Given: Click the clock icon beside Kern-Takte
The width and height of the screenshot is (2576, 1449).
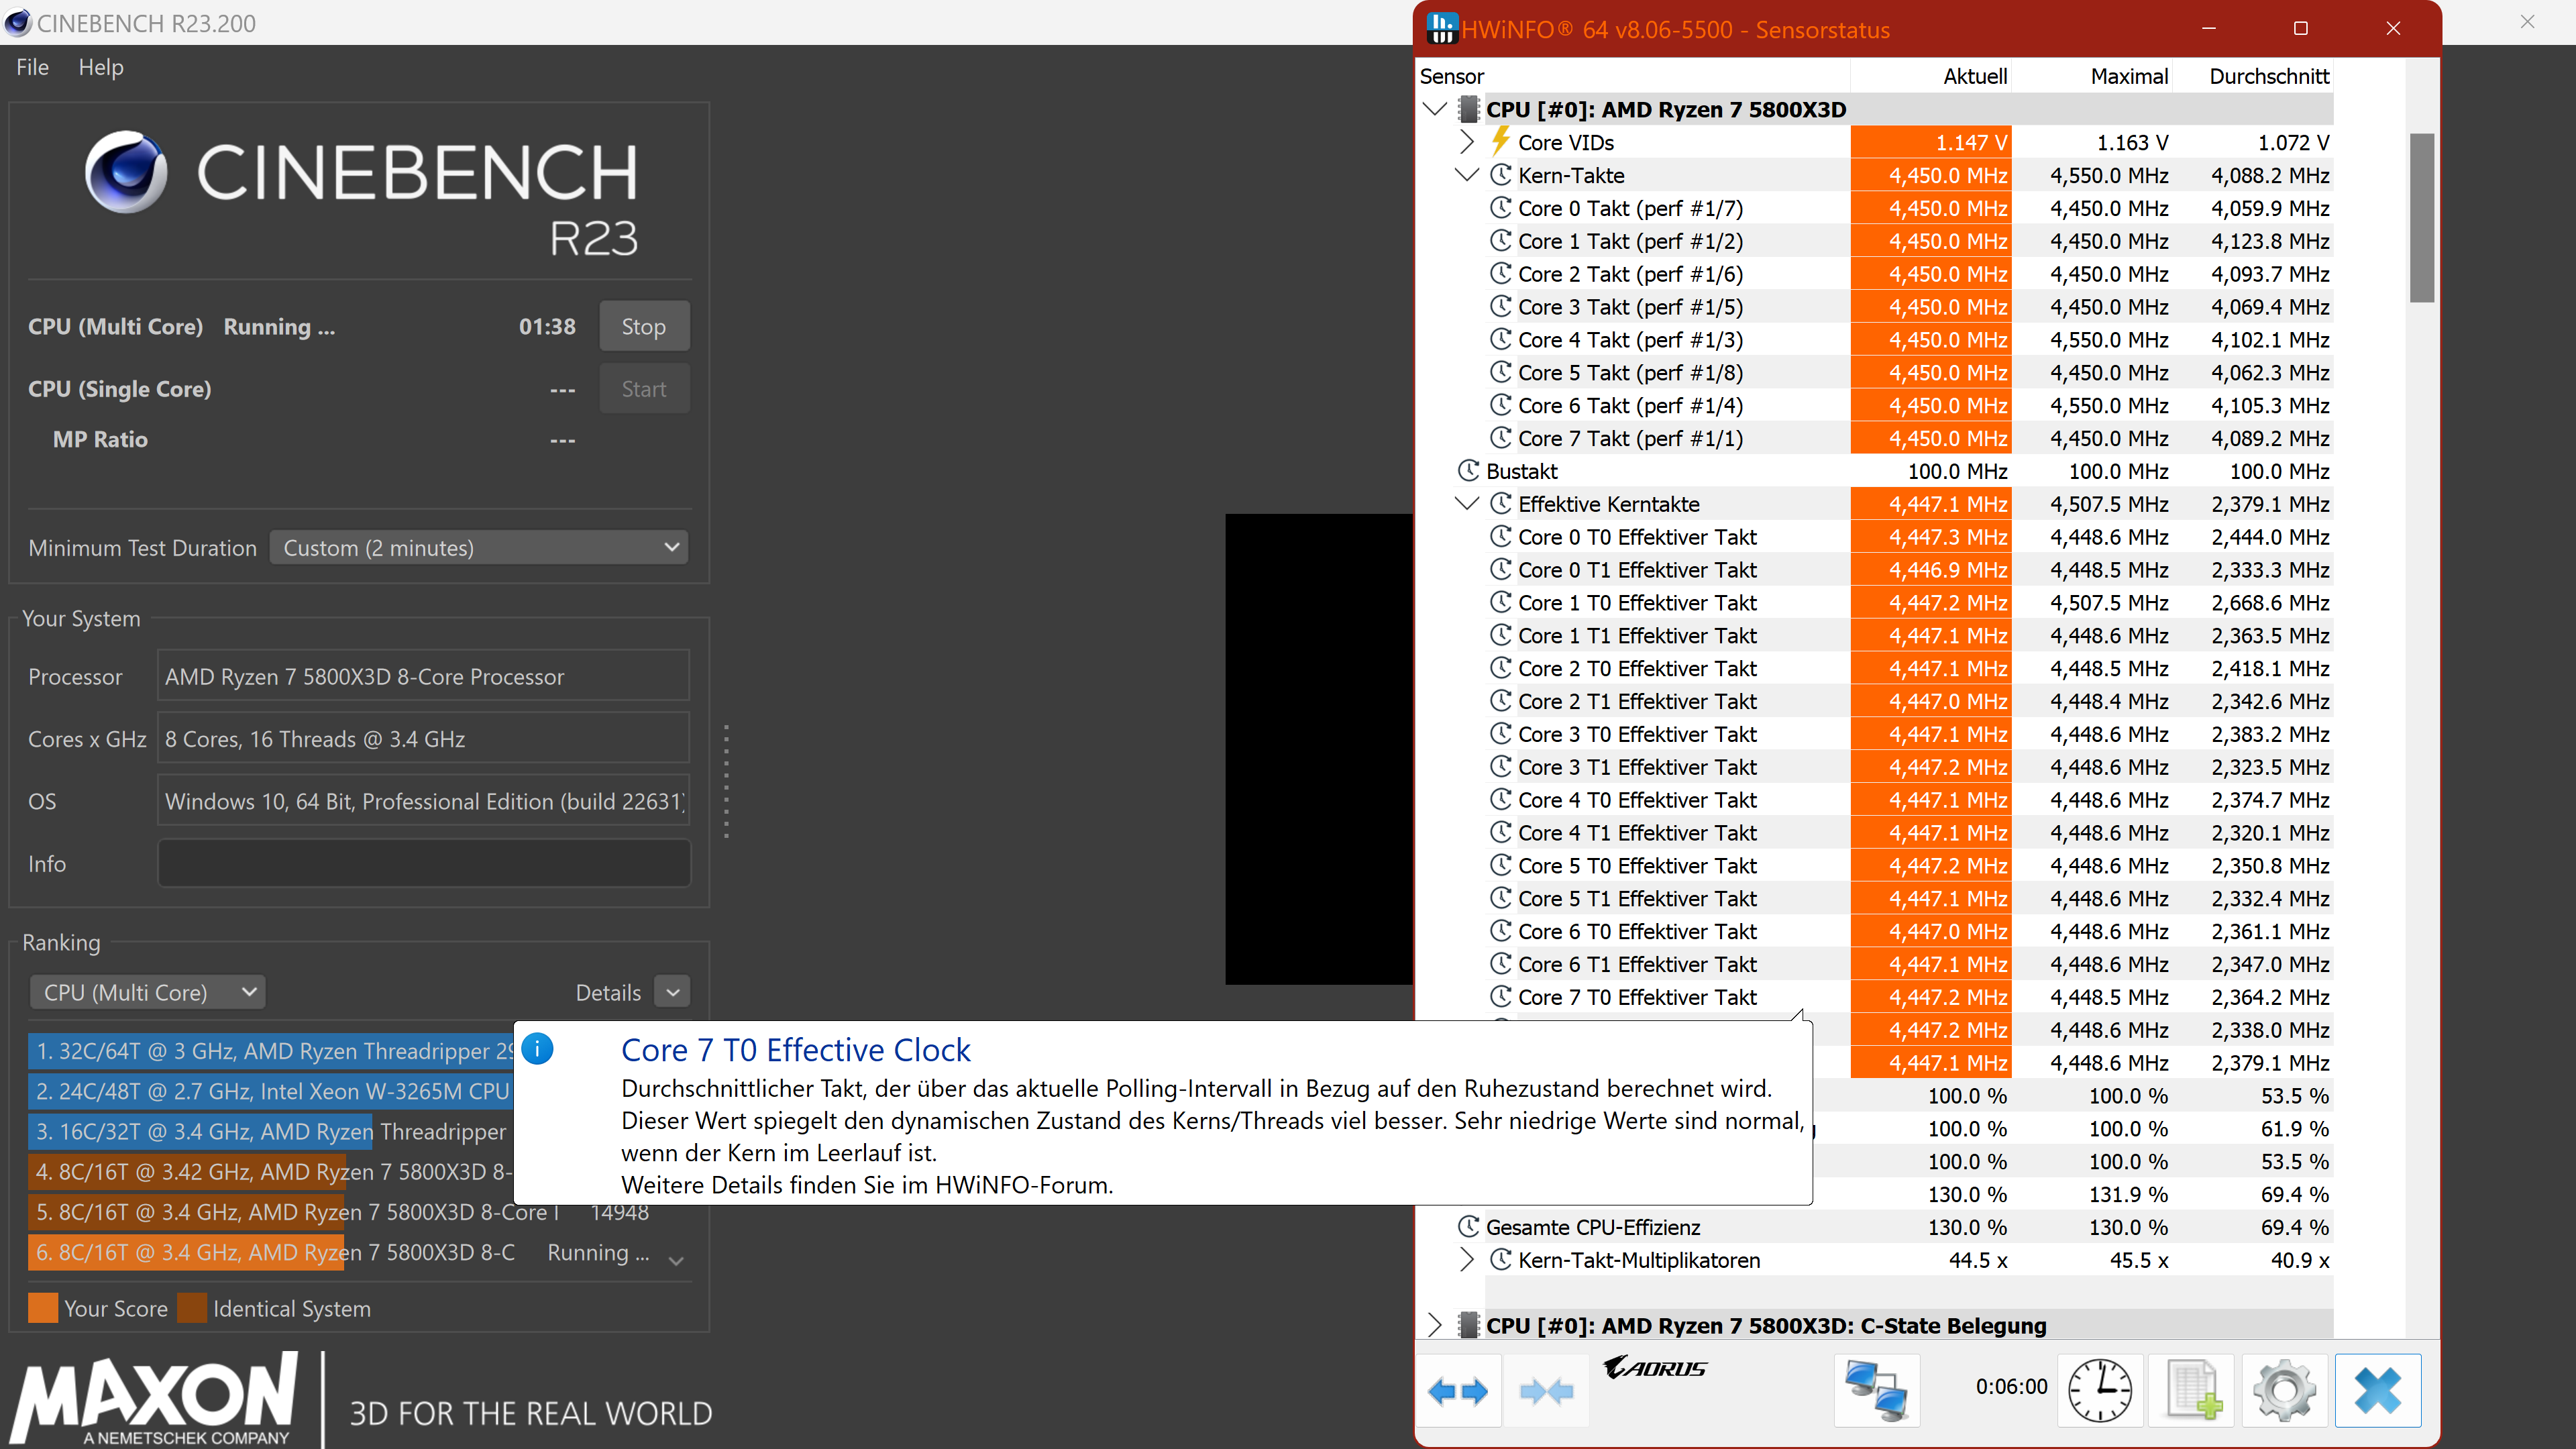Looking at the screenshot, I should (x=1500, y=175).
